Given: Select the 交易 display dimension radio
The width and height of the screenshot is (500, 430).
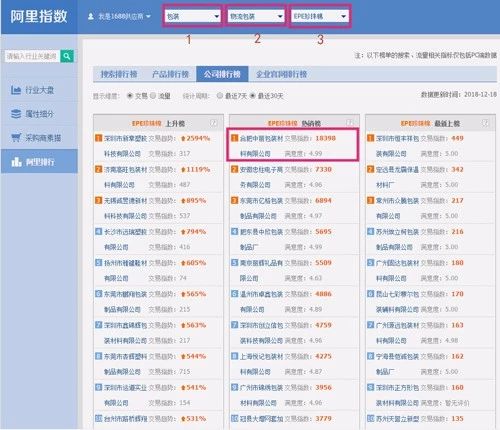Looking at the screenshot, I should [x=130, y=96].
